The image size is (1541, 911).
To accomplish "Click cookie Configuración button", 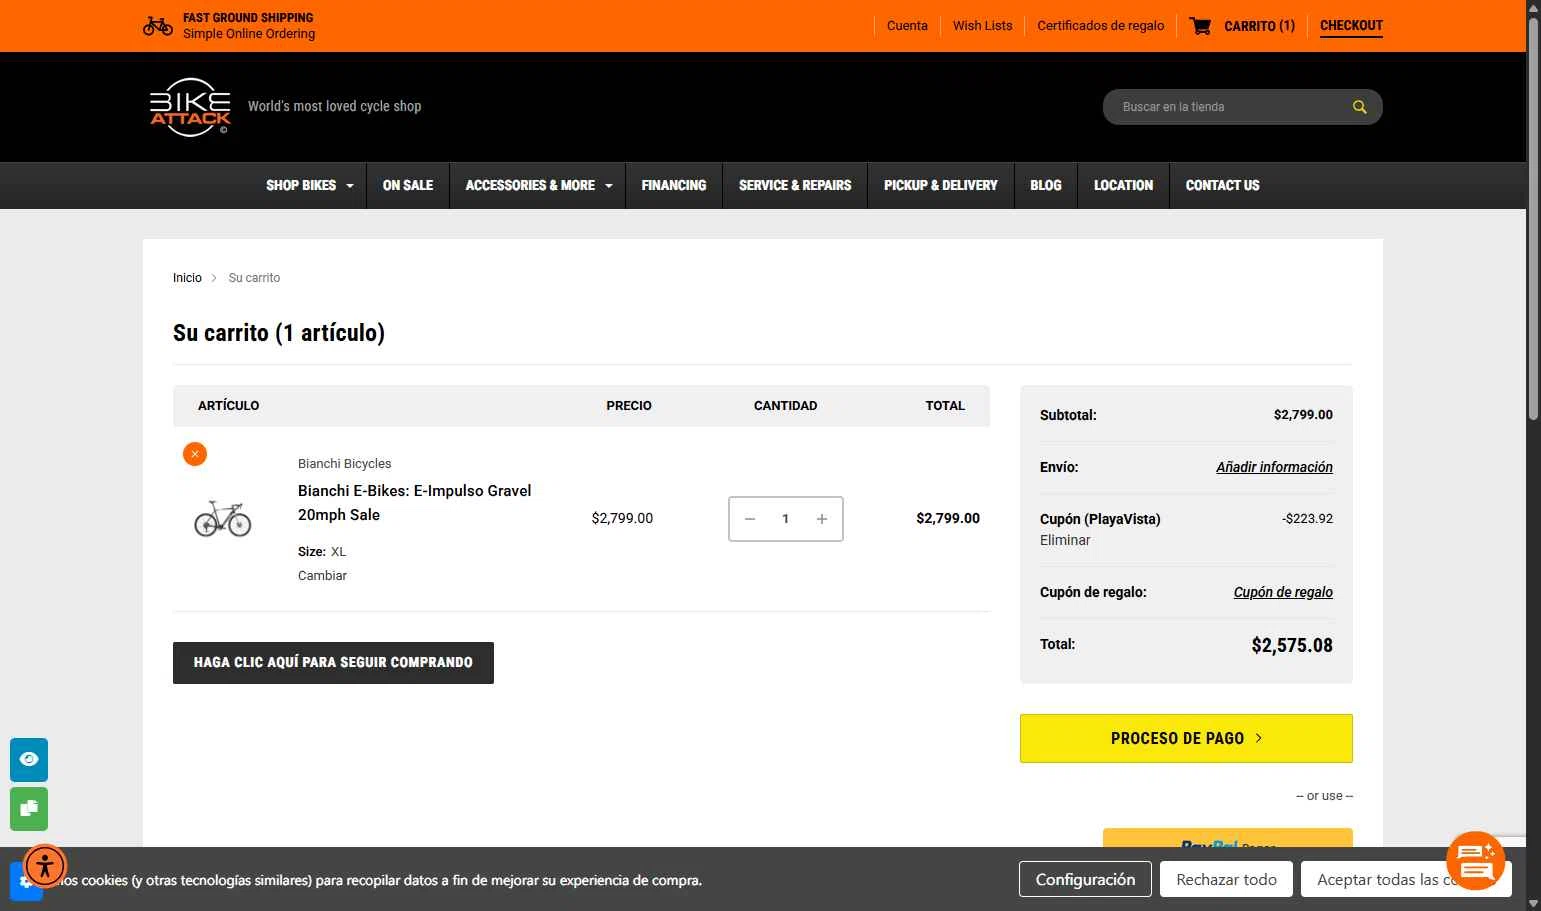I will pos(1085,880).
